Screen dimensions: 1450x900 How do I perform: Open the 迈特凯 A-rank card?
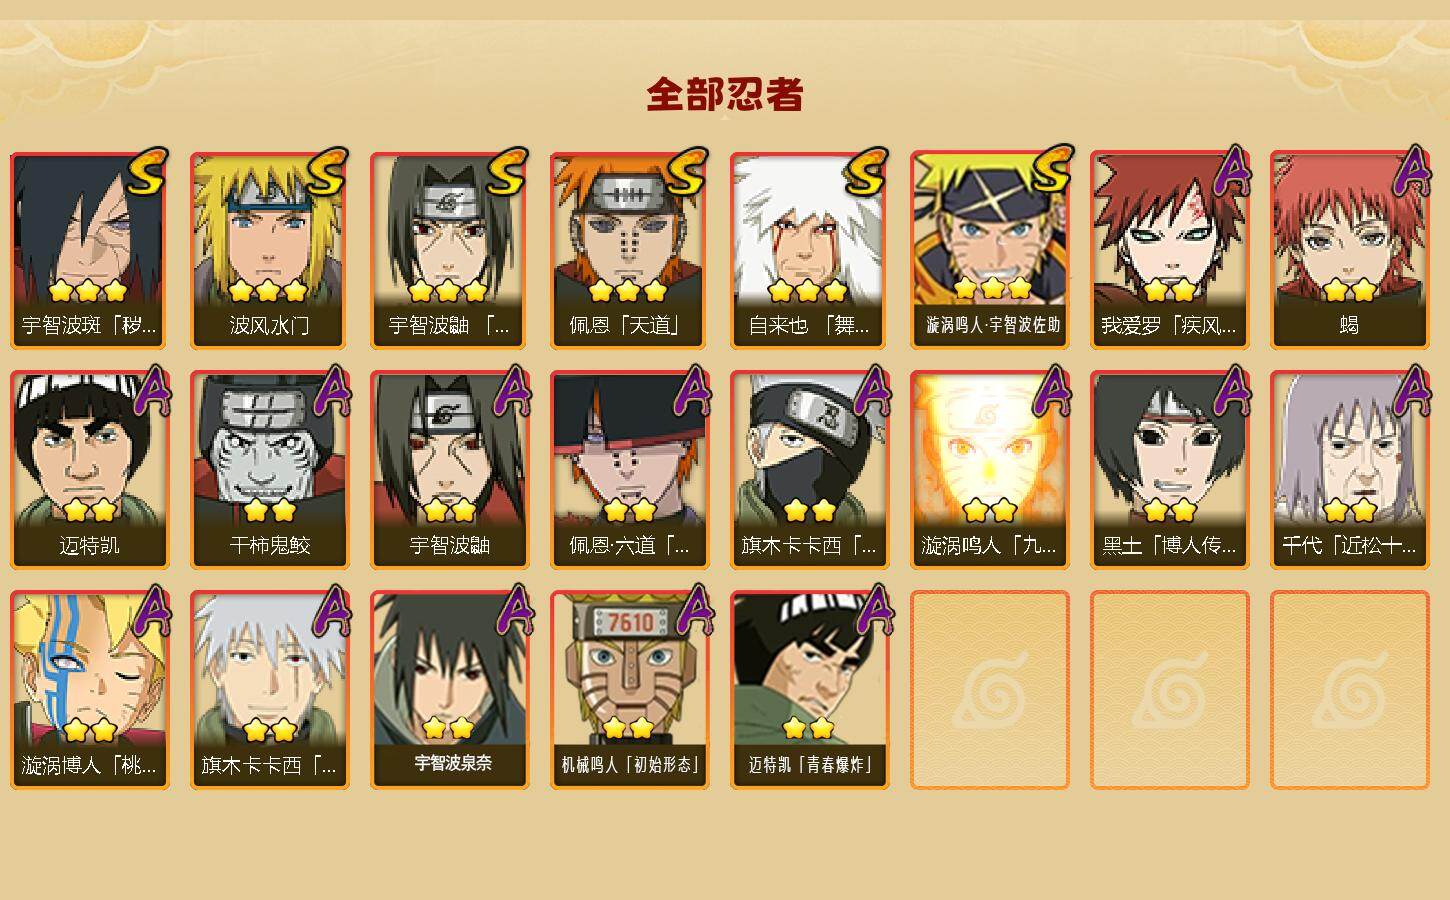(x=90, y=470)
